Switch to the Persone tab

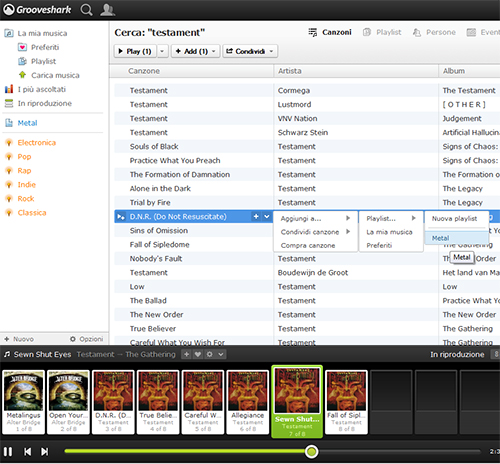point(434,32)
